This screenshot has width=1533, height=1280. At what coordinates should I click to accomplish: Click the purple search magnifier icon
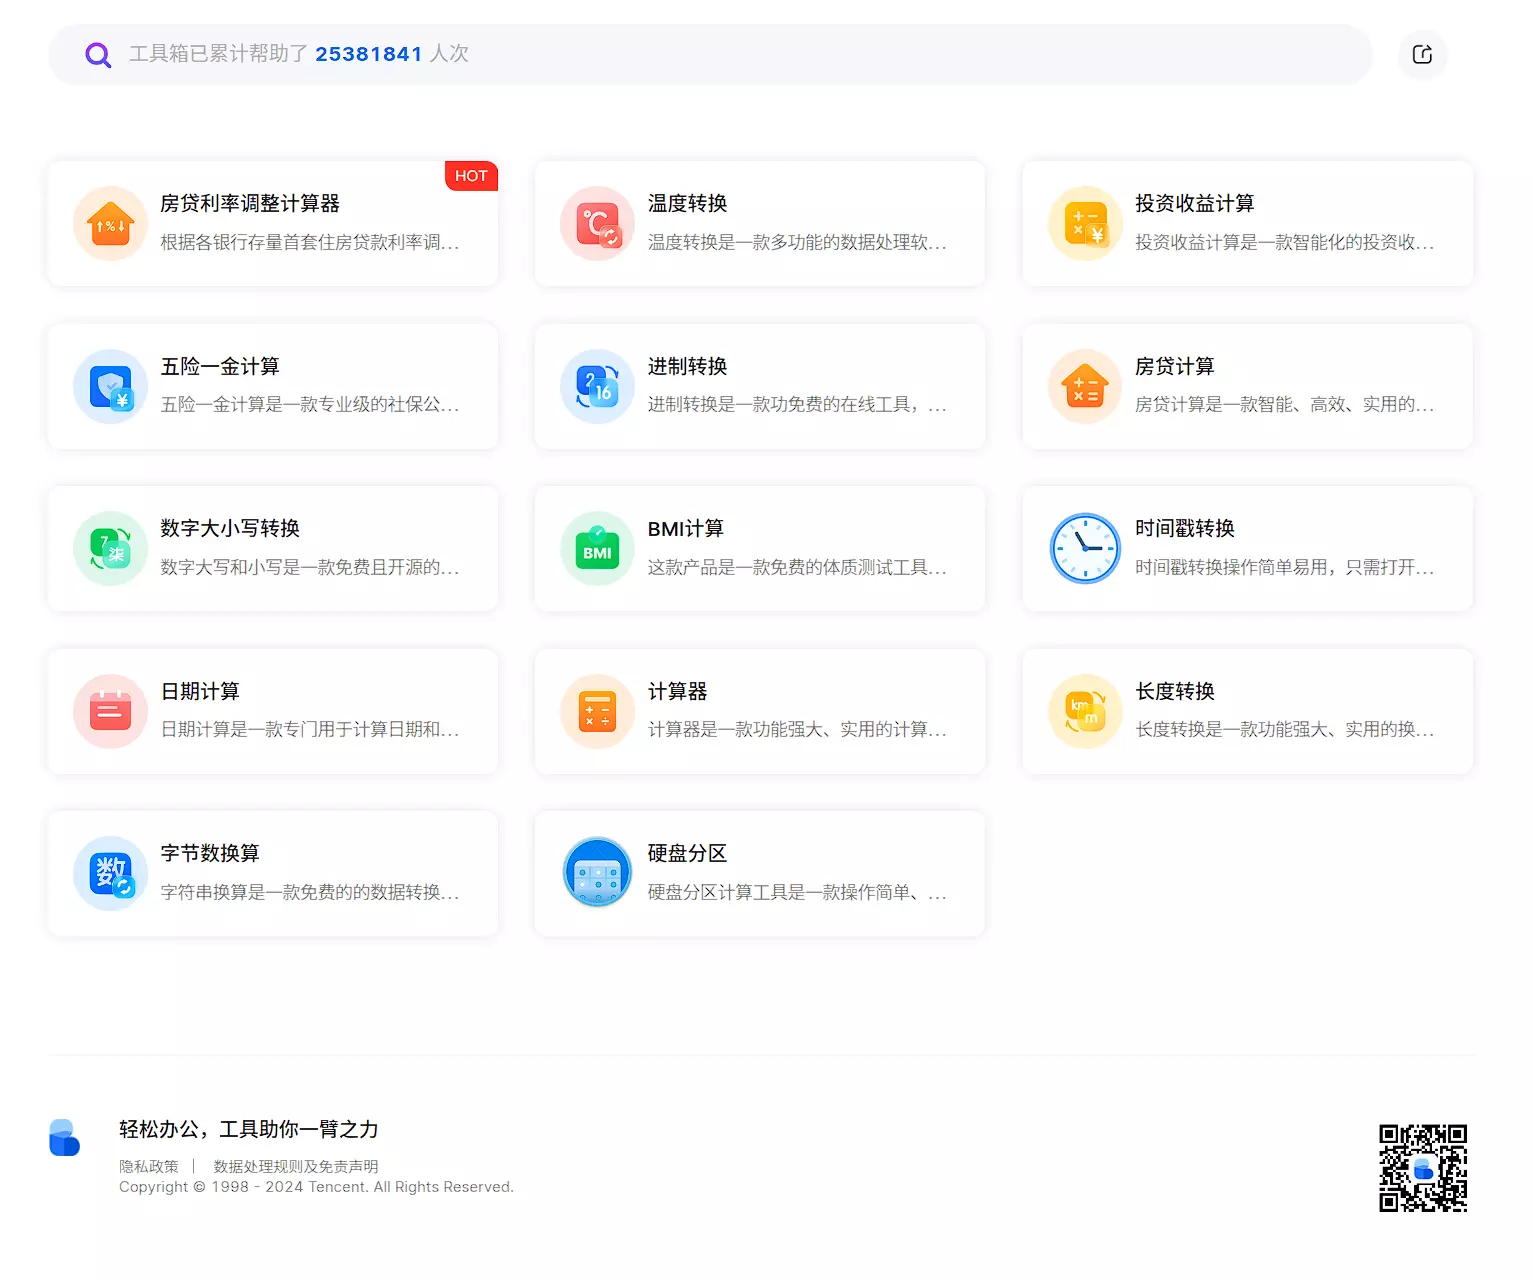[x=98, y=55]
